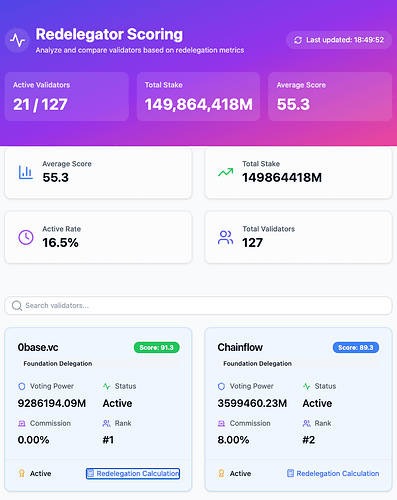Image resolution: width=397 pixels, height=500 pixels.
Task: Click the Rank people icon in Chainflow card
Action: pyautogui.click(x=307, y=423)
